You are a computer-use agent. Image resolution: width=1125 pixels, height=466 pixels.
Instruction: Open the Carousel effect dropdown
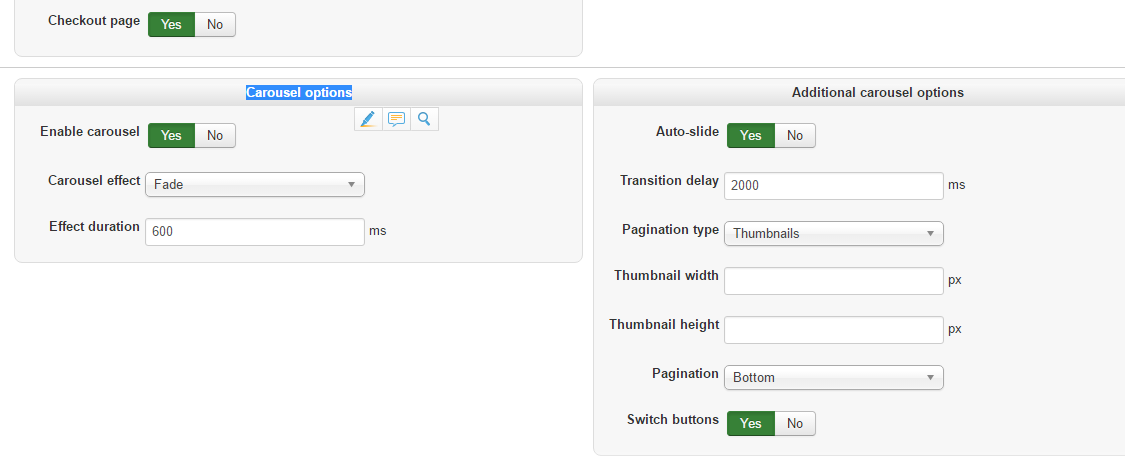tap(255, 184)
